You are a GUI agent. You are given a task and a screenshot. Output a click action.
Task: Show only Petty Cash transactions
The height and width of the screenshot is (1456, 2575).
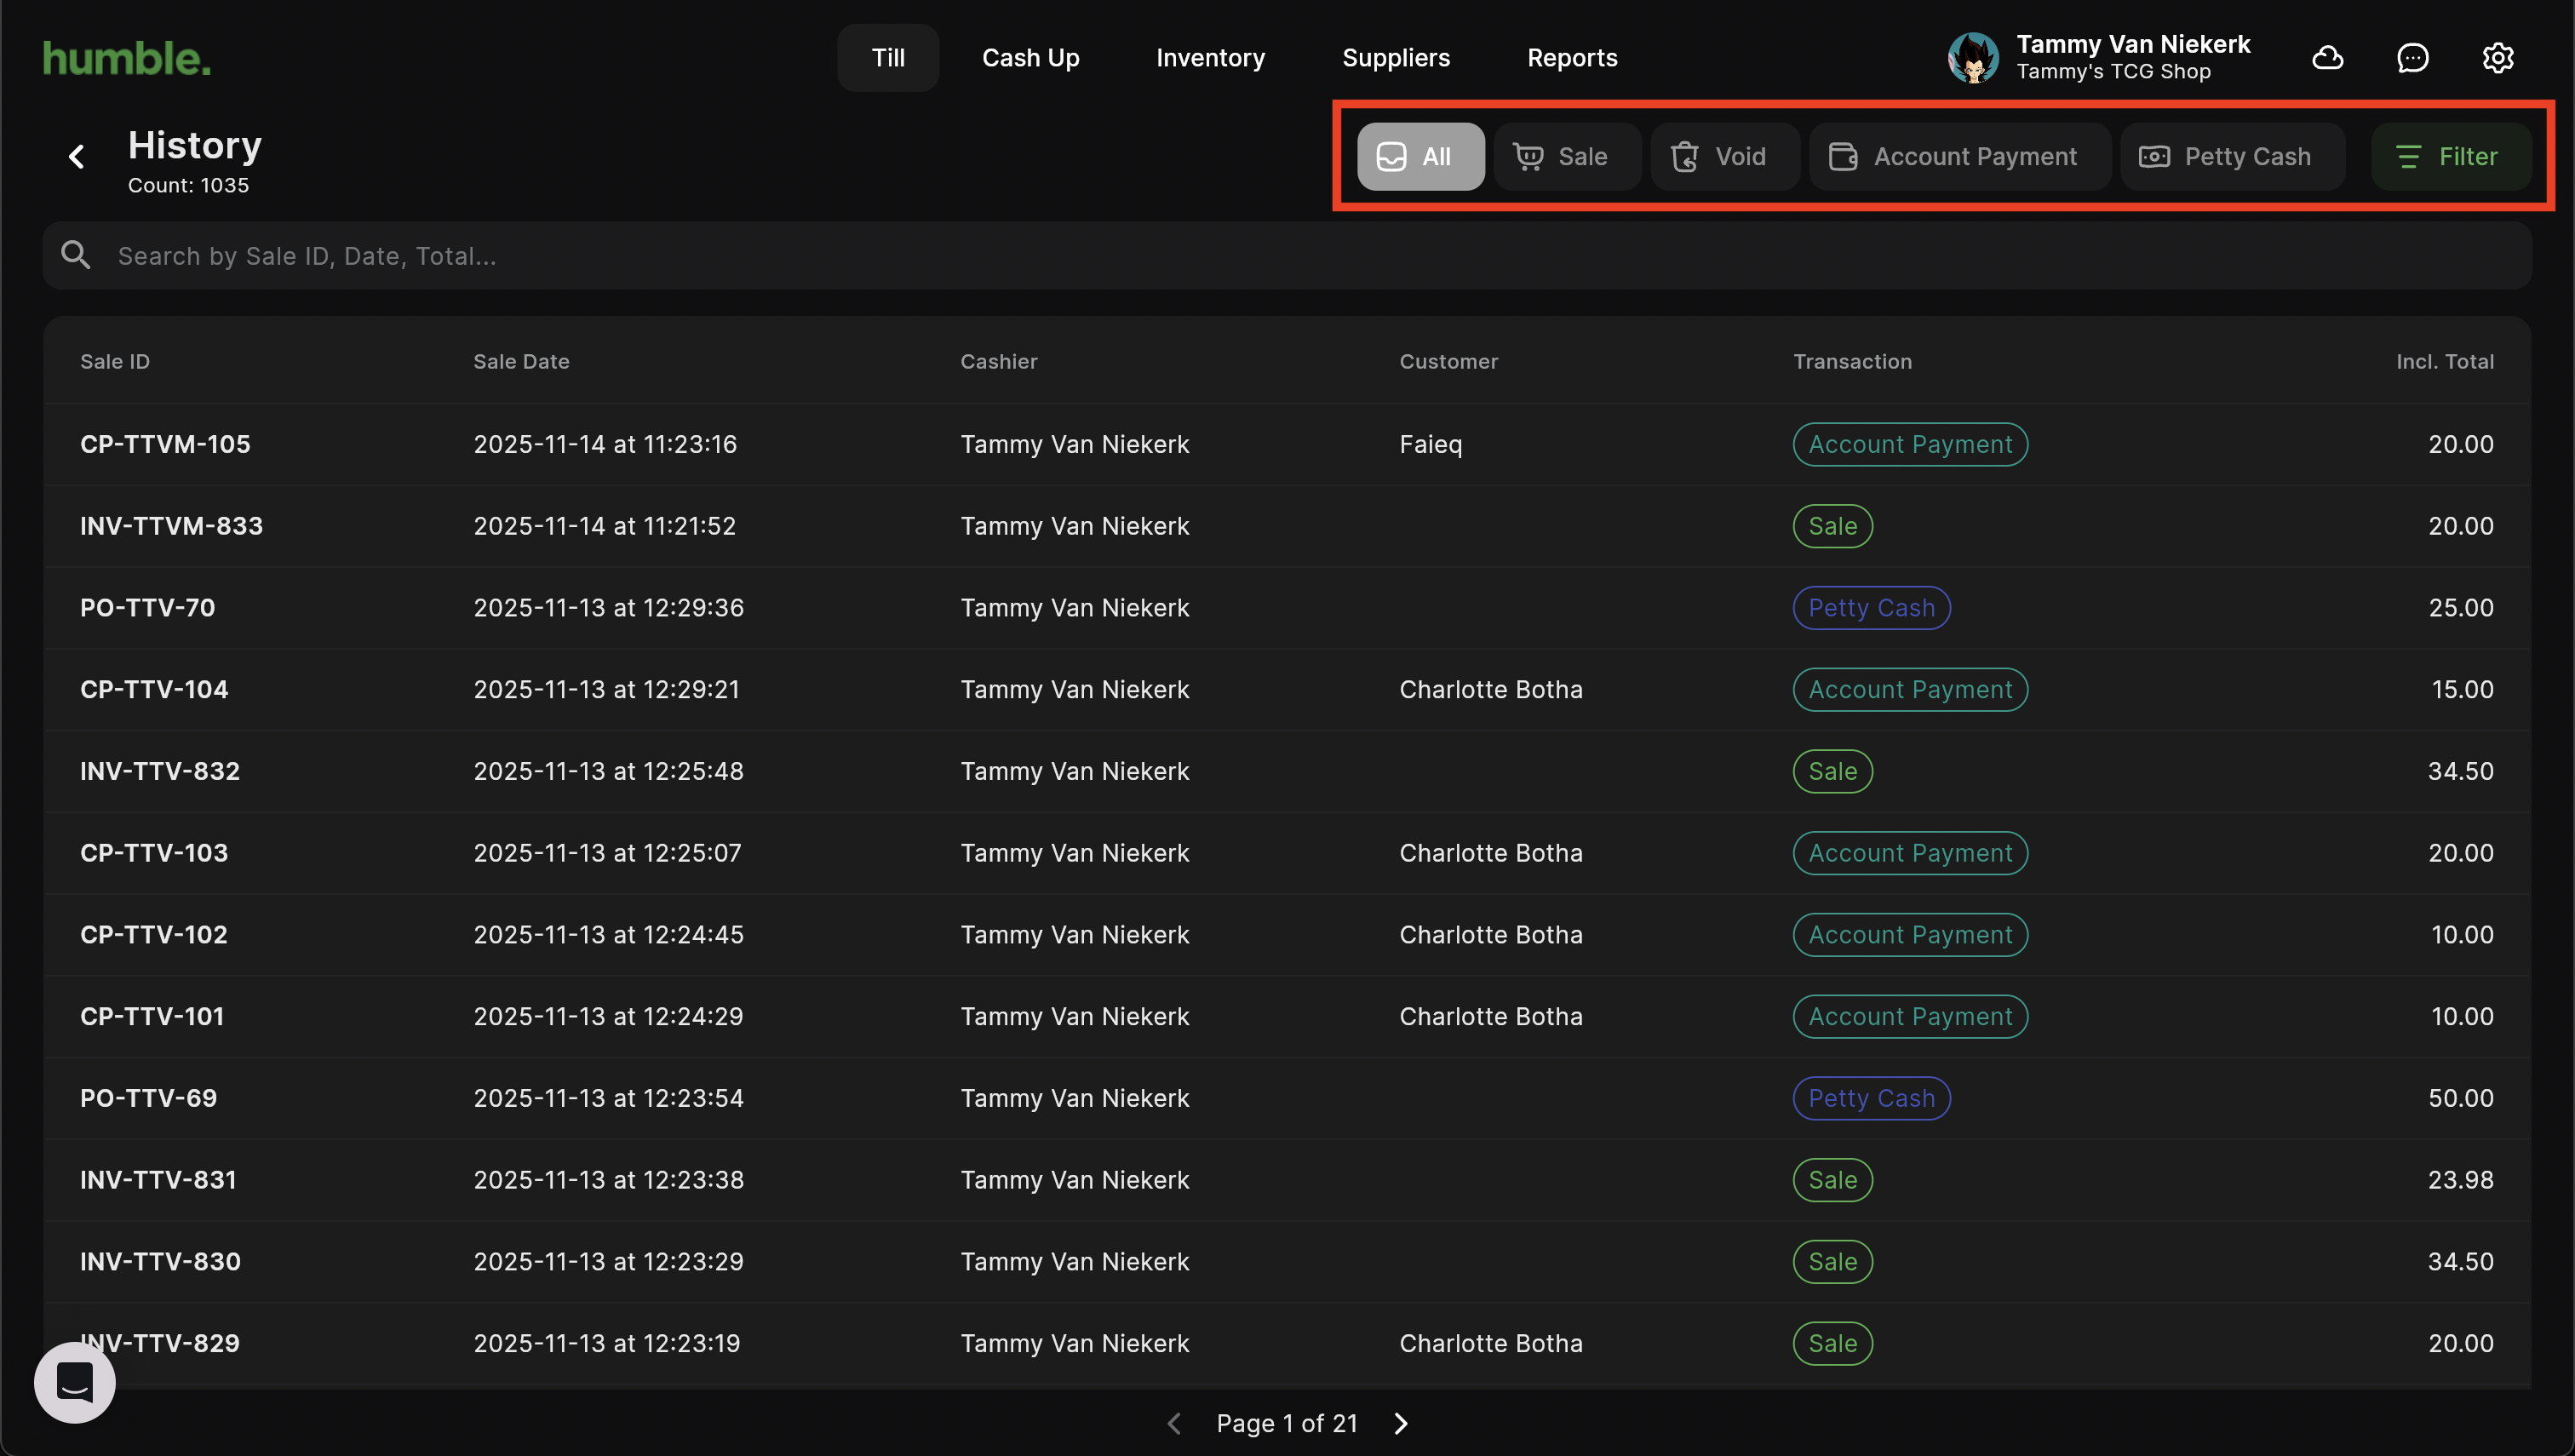(2230, 157)
